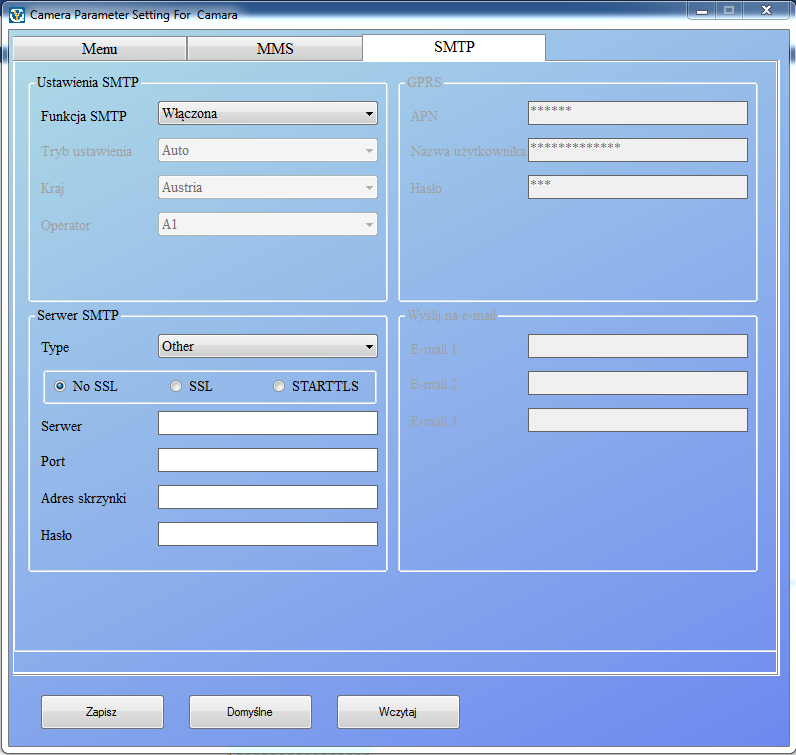Focus the Port text field
This screenshot has width=796, height=755.
(268, 460)
